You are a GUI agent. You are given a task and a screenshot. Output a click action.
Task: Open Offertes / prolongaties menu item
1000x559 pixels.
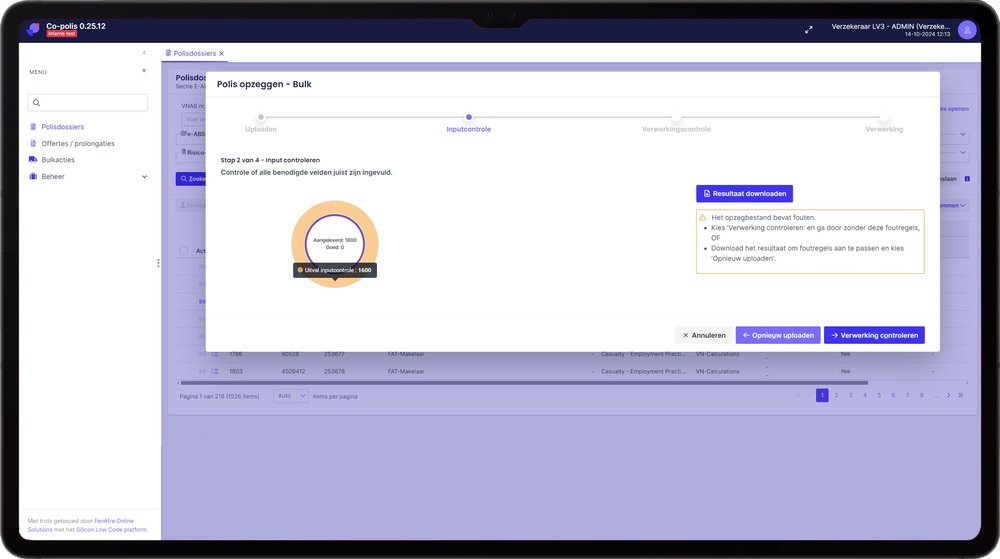click(78, 143)
